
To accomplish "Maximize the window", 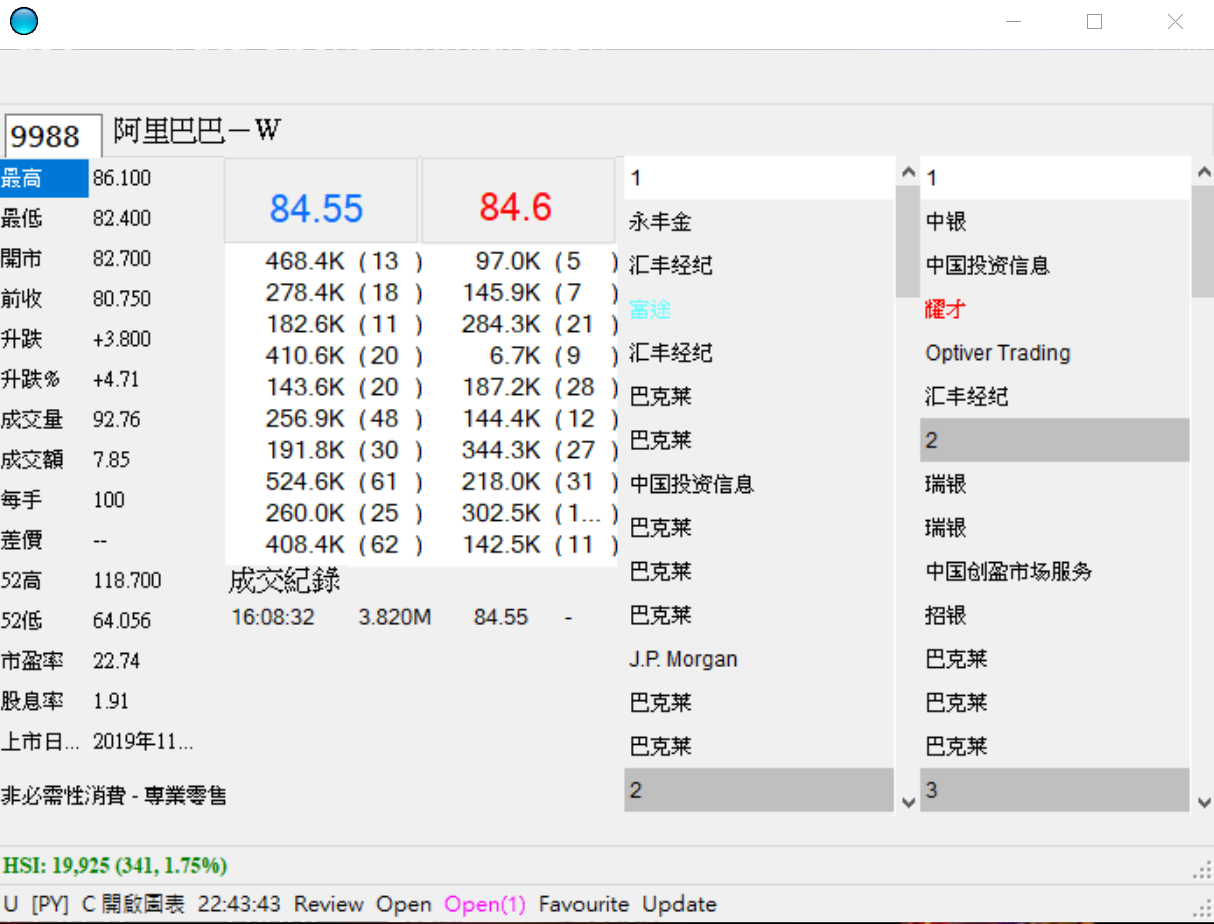I will [1094, 21].
